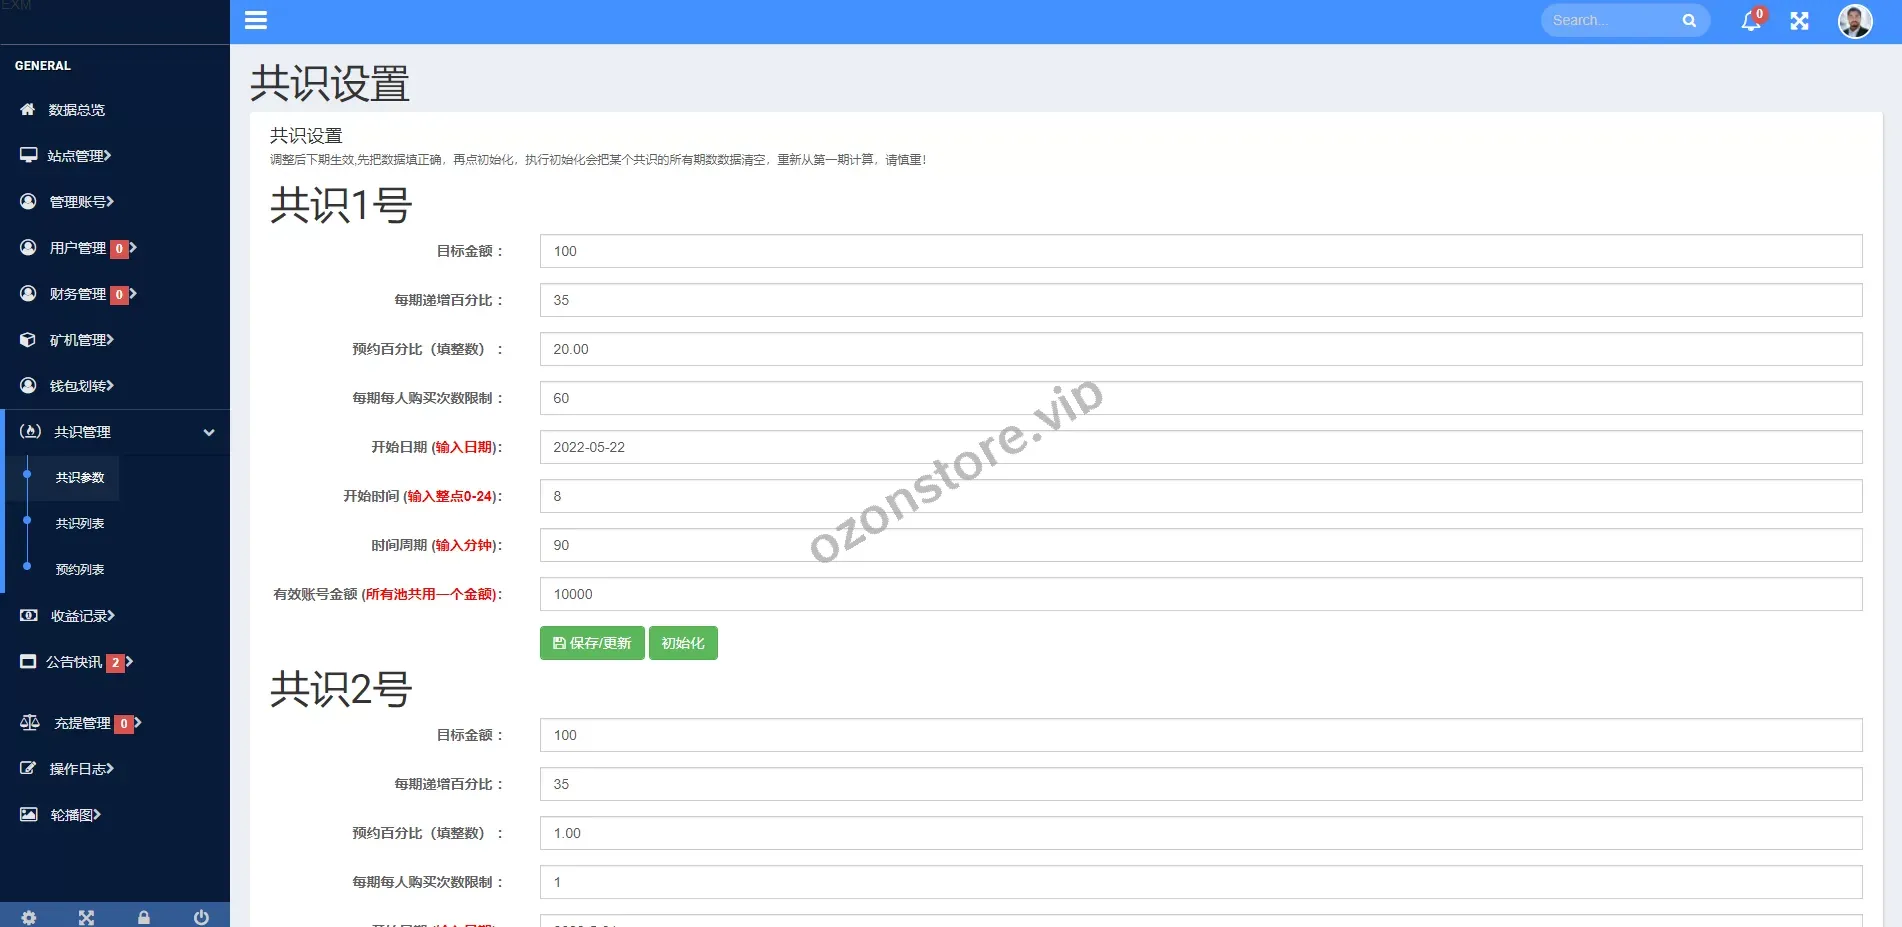Expand the 用户管理 sidebar menu

click(x=78, y=248)
